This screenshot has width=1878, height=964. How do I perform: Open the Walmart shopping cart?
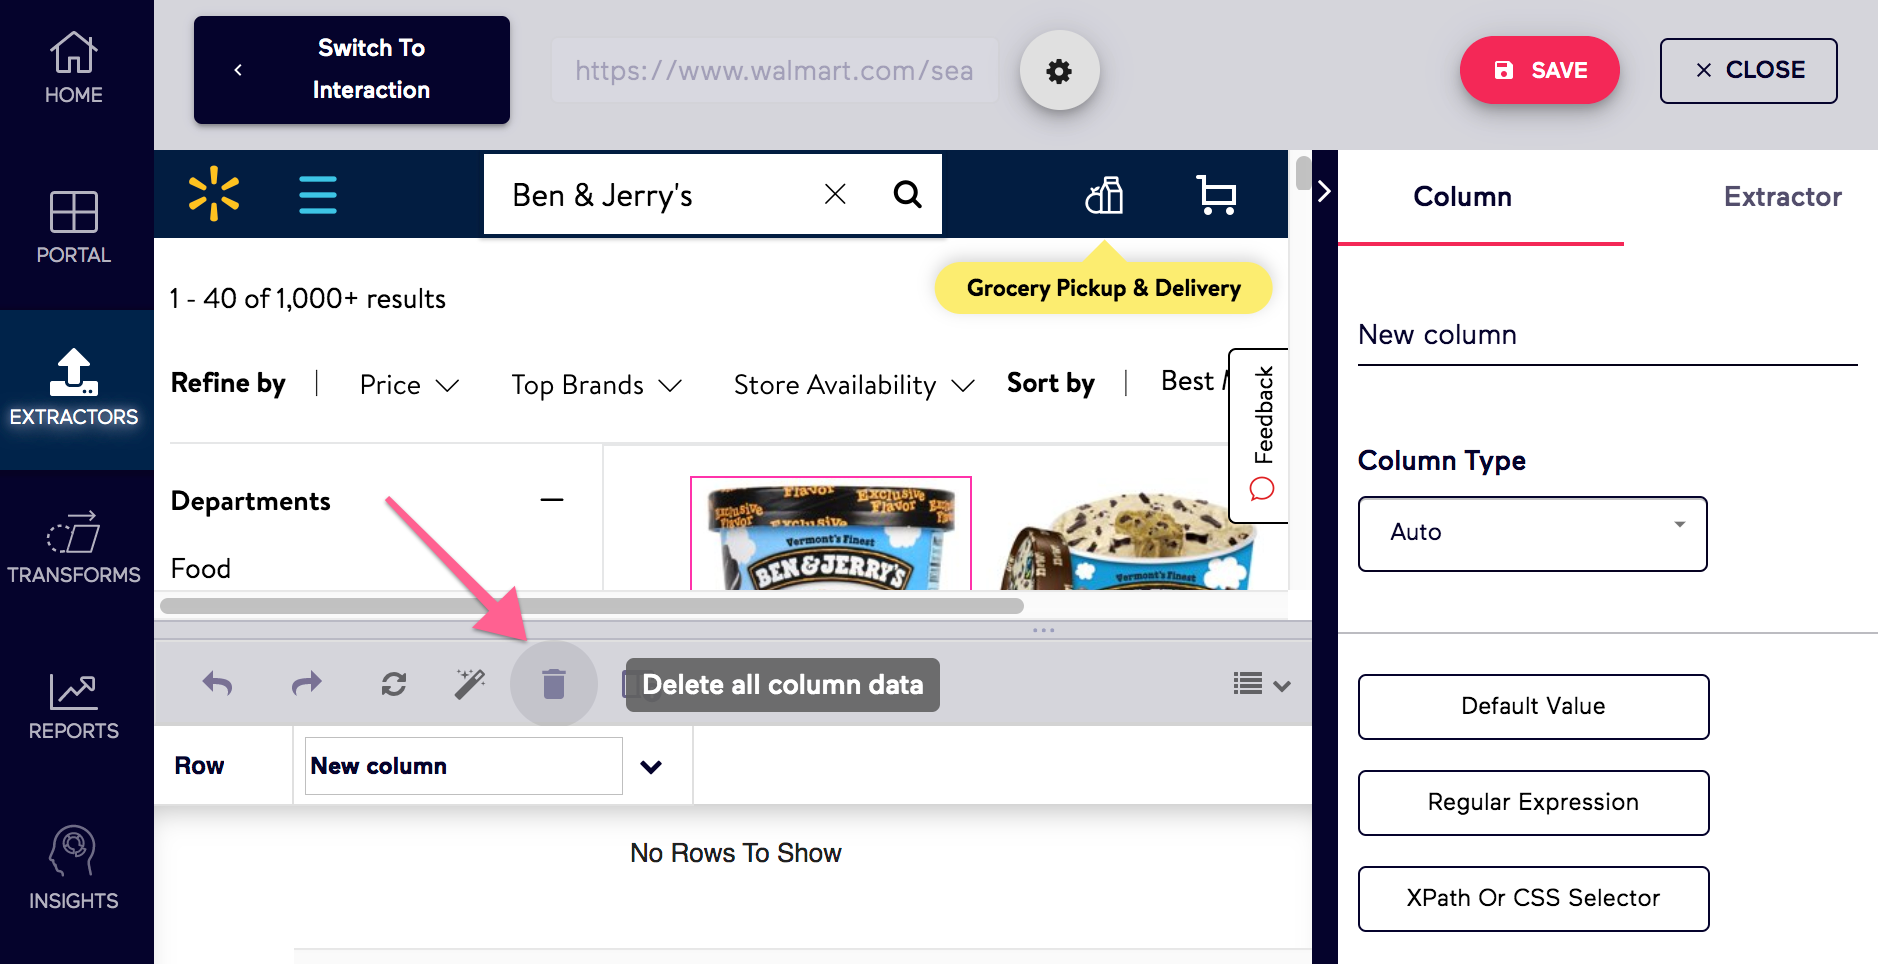pyautogui.click(x=1218, y=195)
